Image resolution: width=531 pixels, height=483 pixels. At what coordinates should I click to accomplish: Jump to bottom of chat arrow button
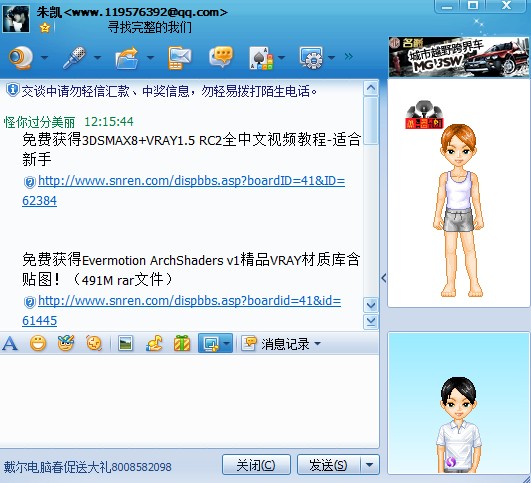click(371, 321)
